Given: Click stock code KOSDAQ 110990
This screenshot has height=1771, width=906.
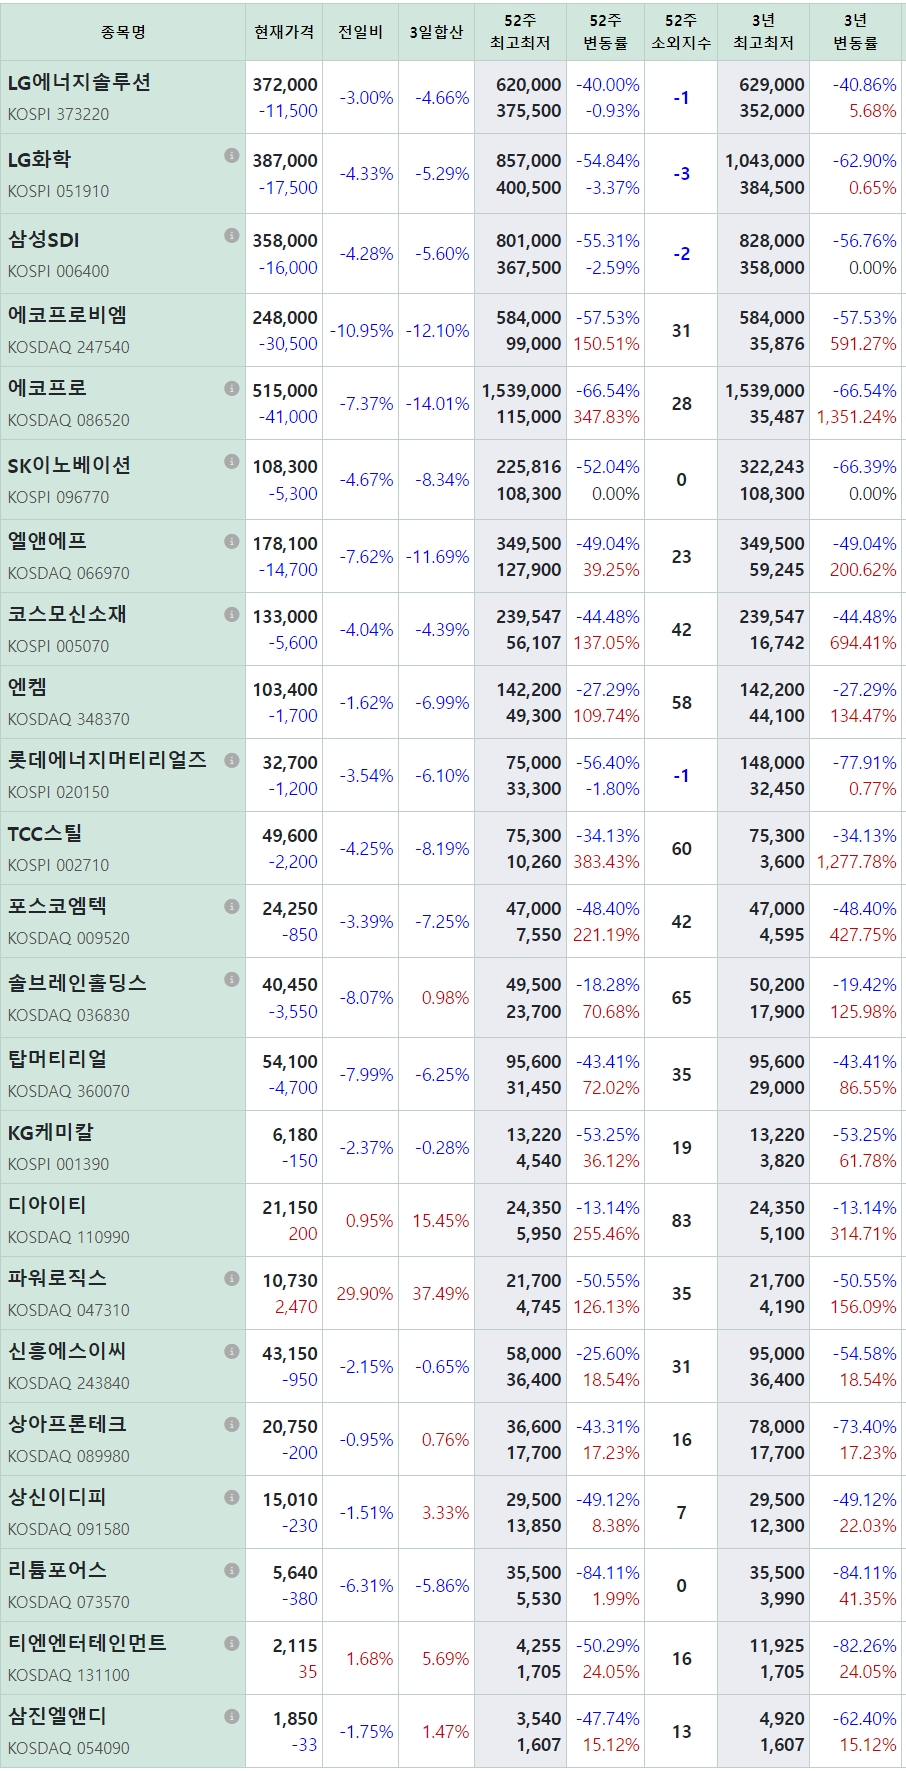Looking at the screenshot, I should (x=68, y=1237).
